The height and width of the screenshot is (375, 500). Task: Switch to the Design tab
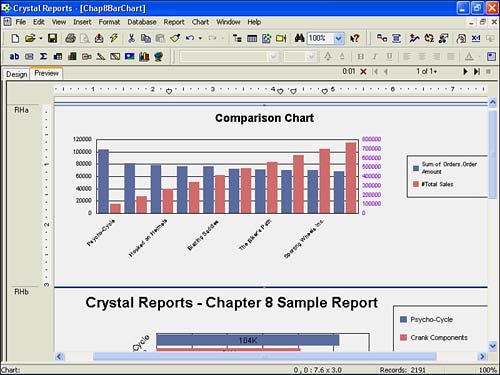tap(16, 74)
